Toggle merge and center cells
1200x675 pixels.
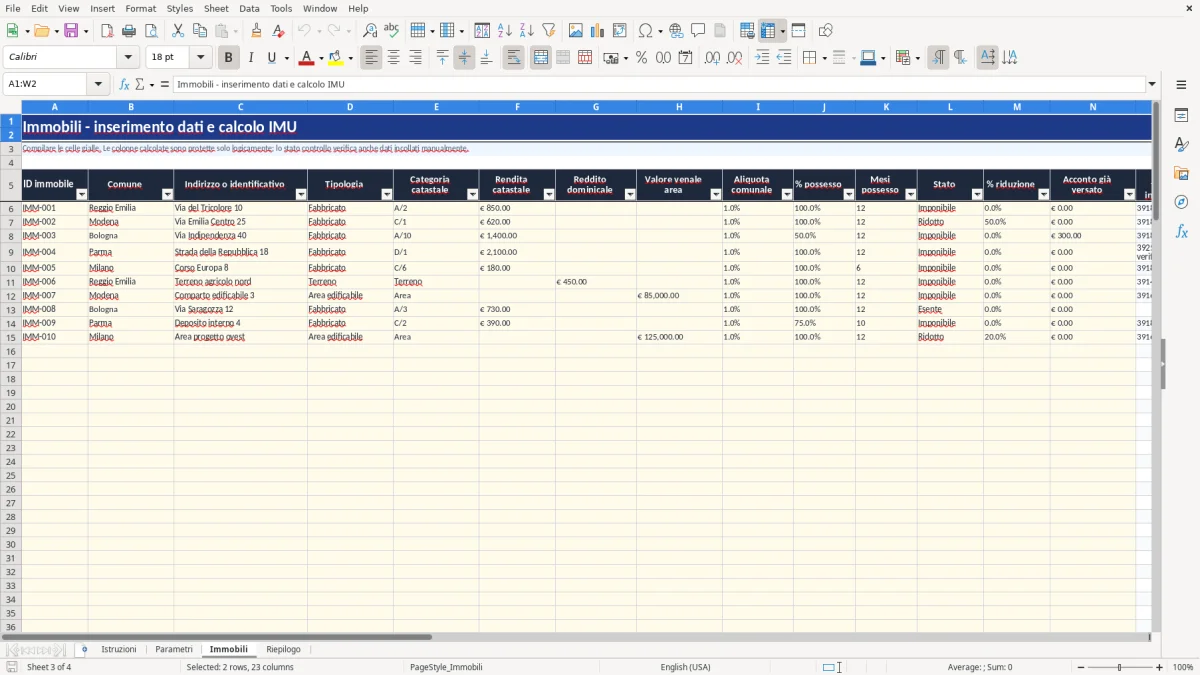click(541, 58)
